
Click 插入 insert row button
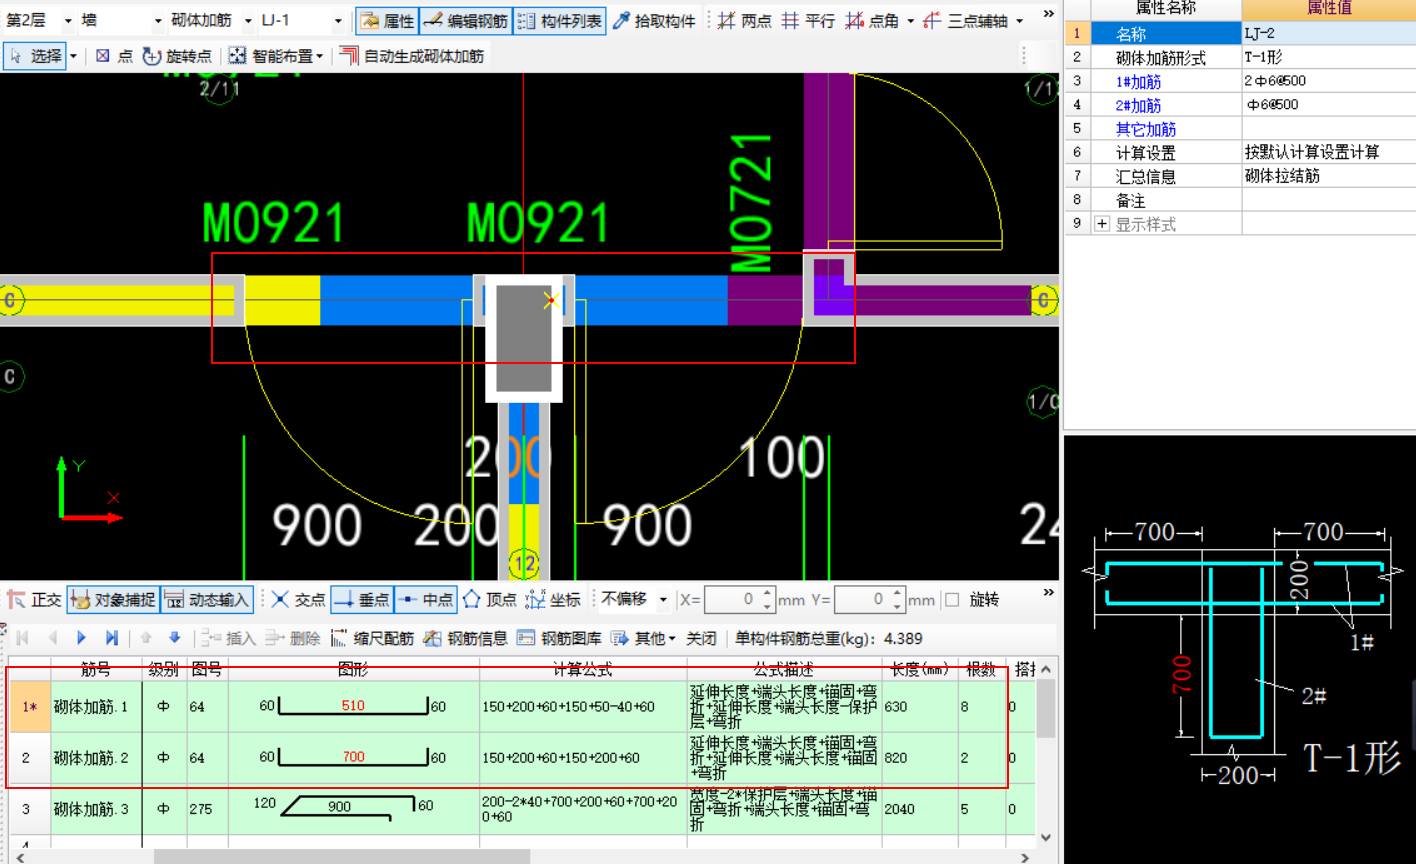(x=229, y=638)
